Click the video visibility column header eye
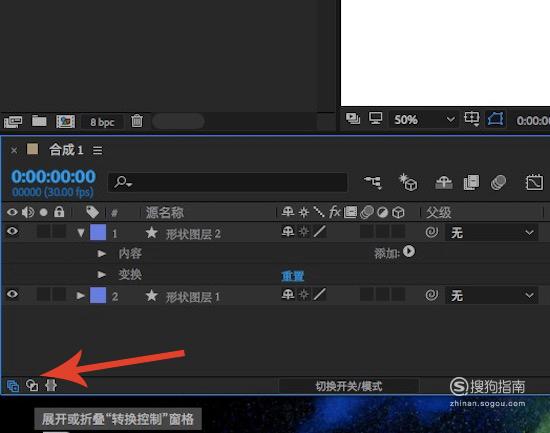Image resolution: width=550 pixels, height=433 pixels. (x=12, y=212)
